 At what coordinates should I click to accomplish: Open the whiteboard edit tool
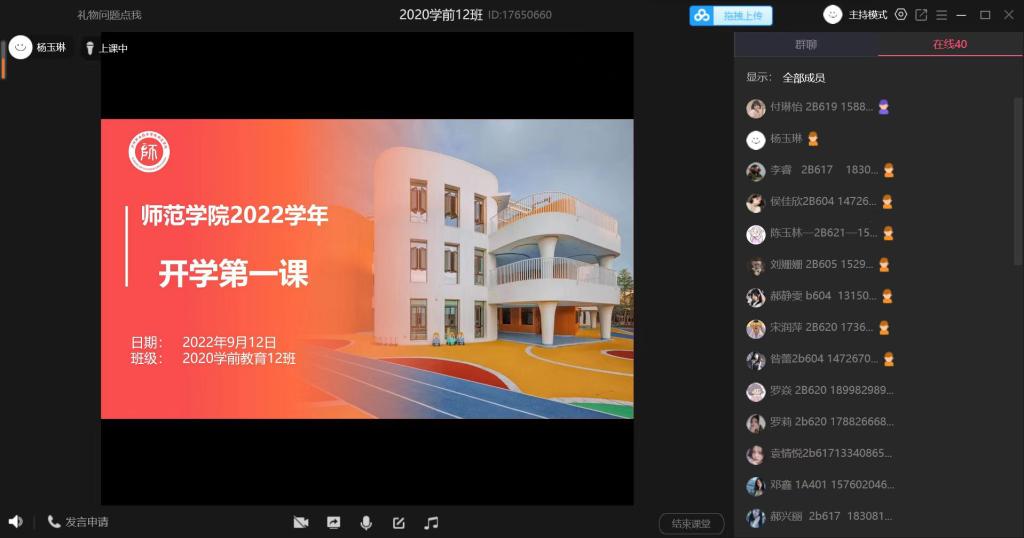click(399, 522)
